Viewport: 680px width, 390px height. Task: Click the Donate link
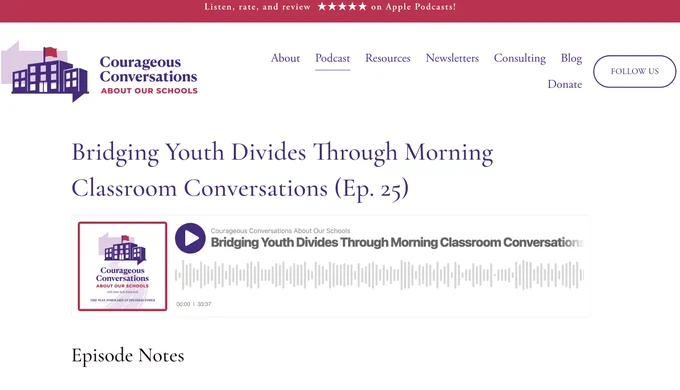tap(565, 84)
